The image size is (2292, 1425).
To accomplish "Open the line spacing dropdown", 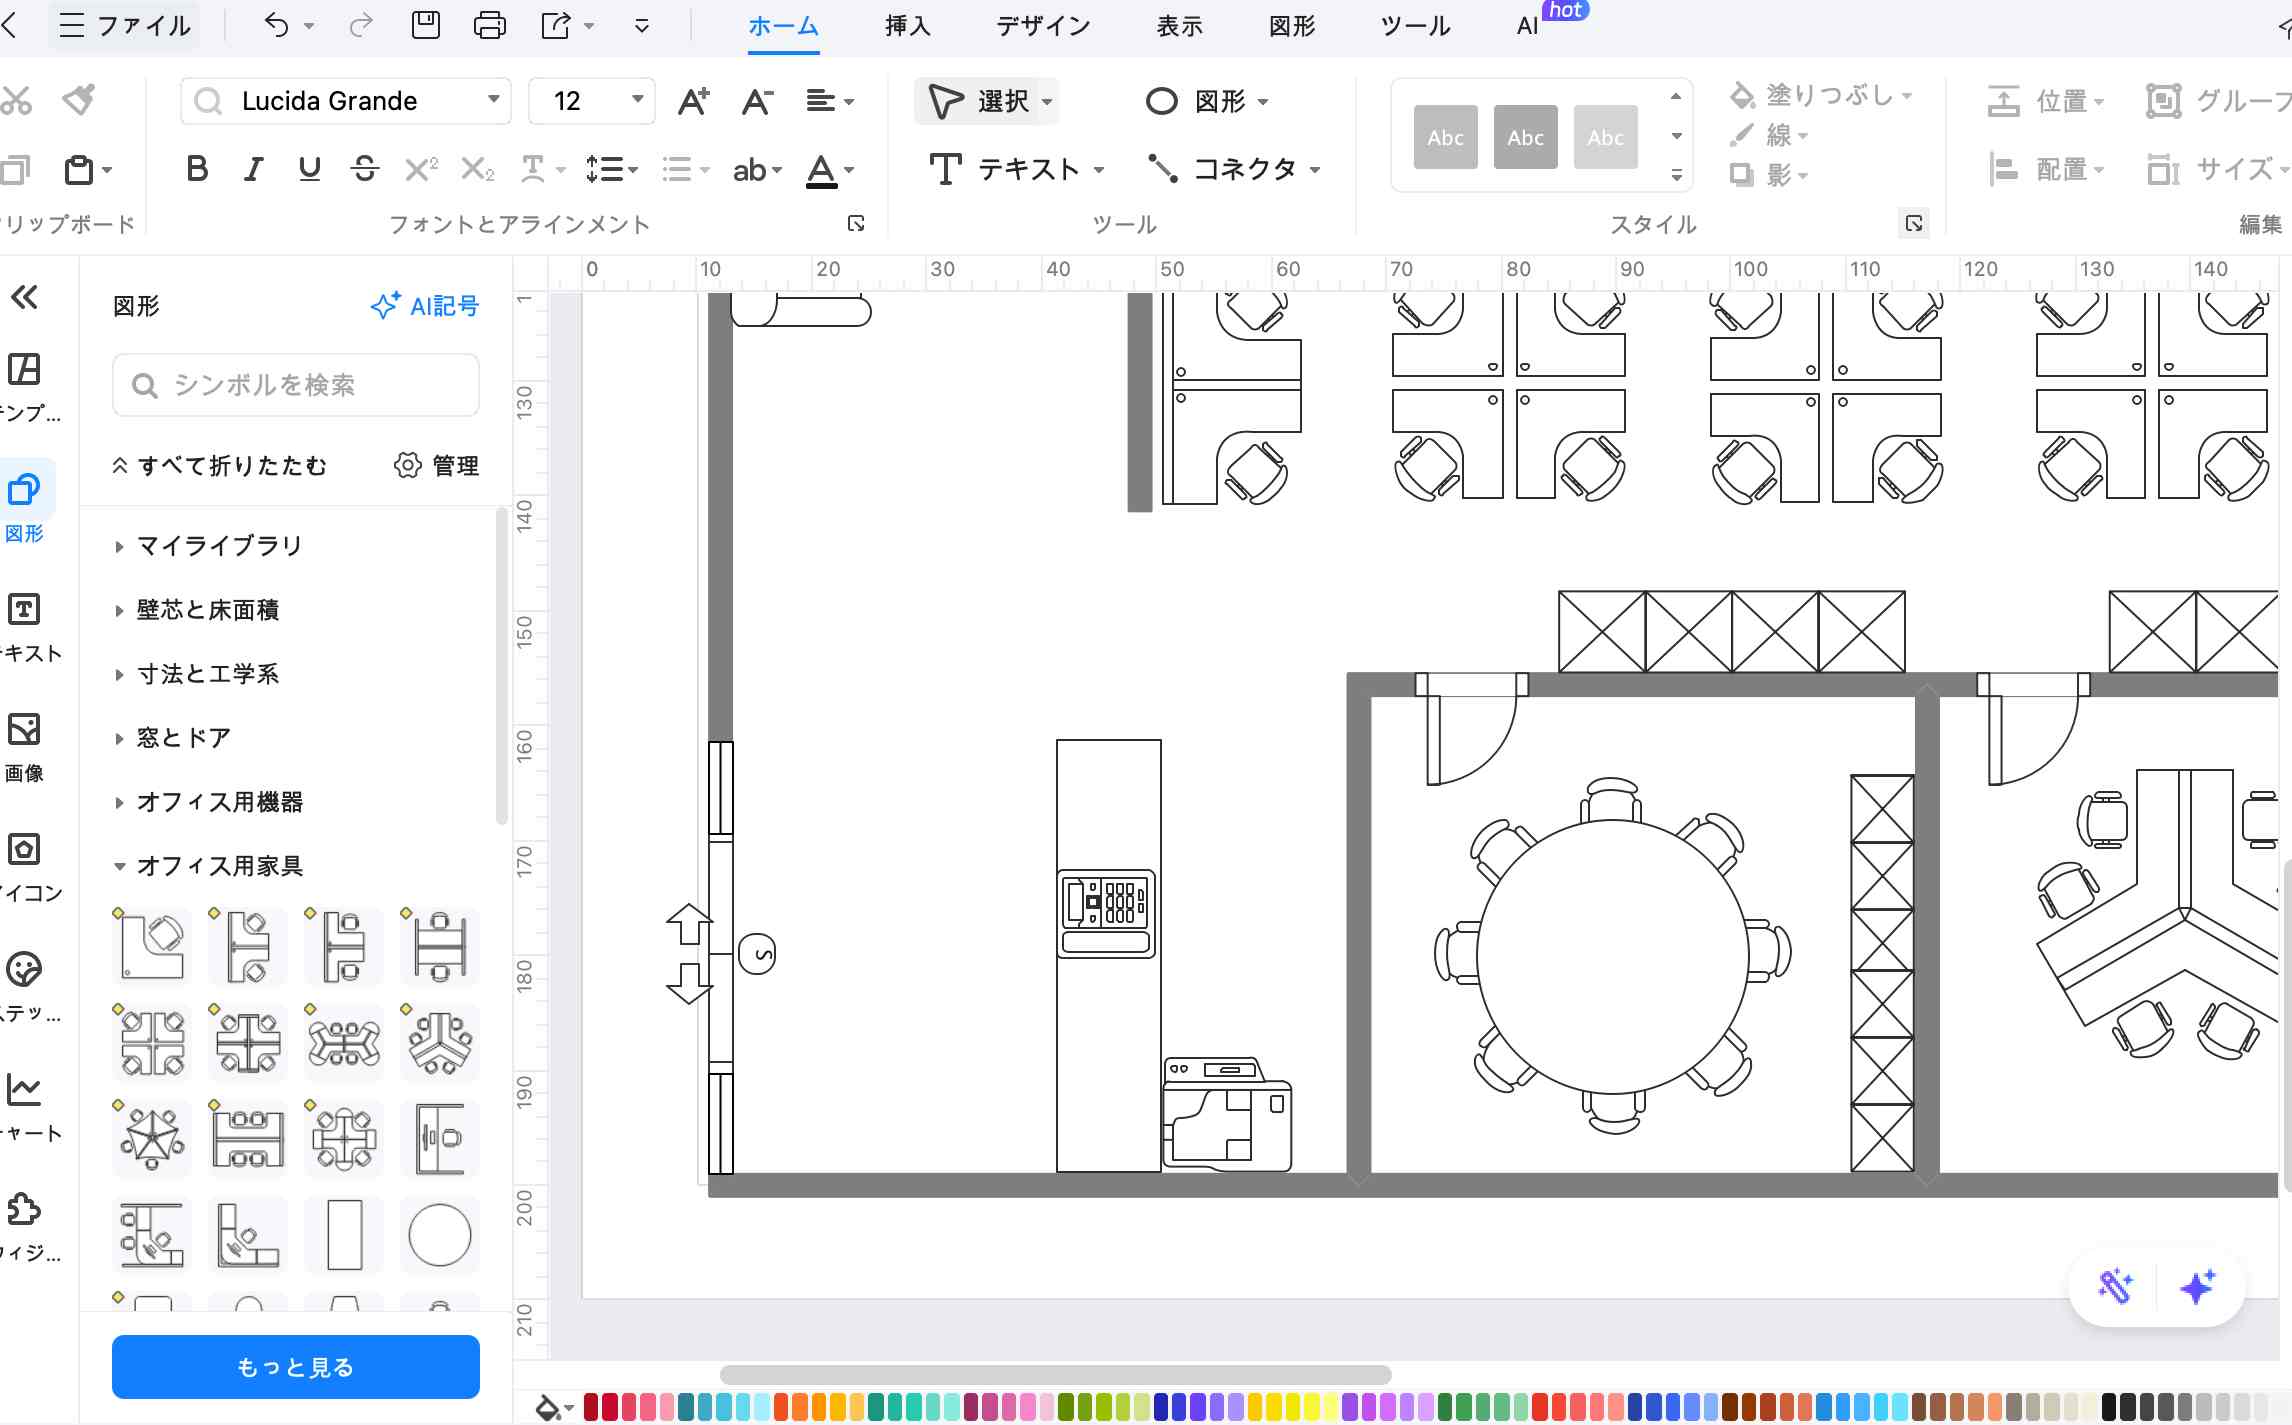I will tap(612, 169).
